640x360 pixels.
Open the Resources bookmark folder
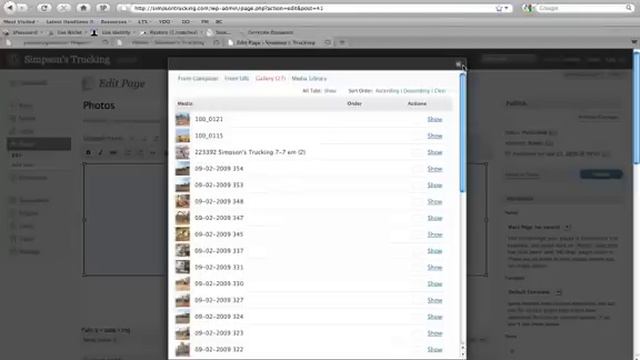[115, 22]
